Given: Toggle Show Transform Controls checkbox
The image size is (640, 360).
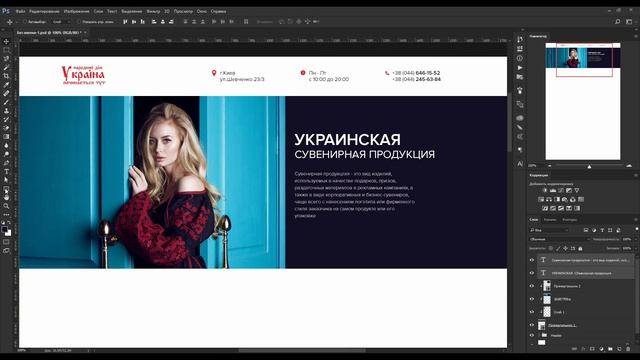Looking at the screenshot, I should coord(79,22).
